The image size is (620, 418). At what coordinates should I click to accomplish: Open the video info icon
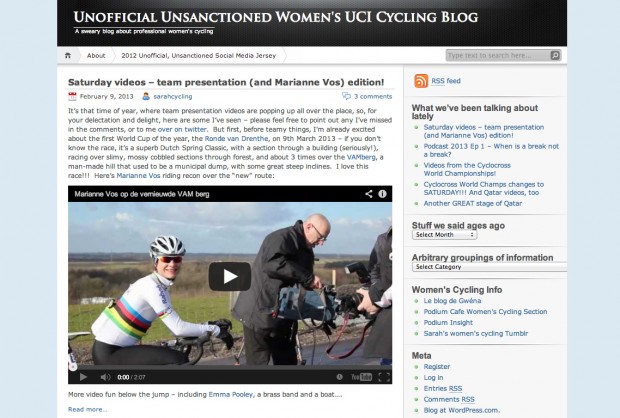coord(382,194)
